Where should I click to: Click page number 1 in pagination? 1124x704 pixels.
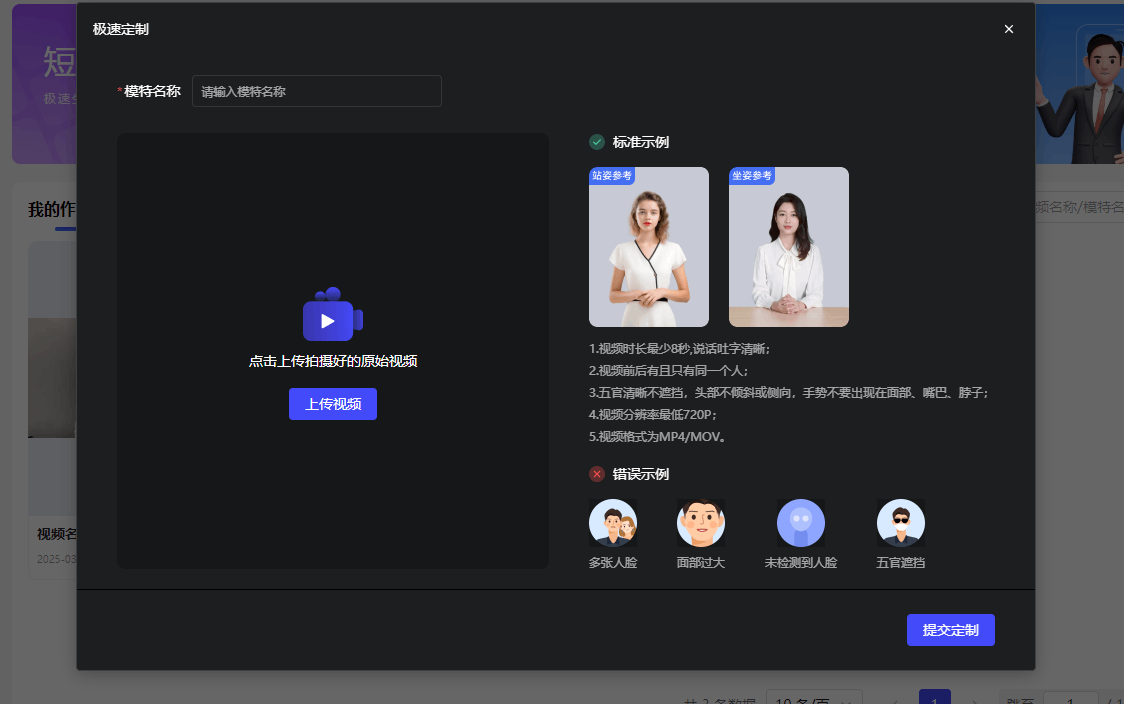[934, 699]
